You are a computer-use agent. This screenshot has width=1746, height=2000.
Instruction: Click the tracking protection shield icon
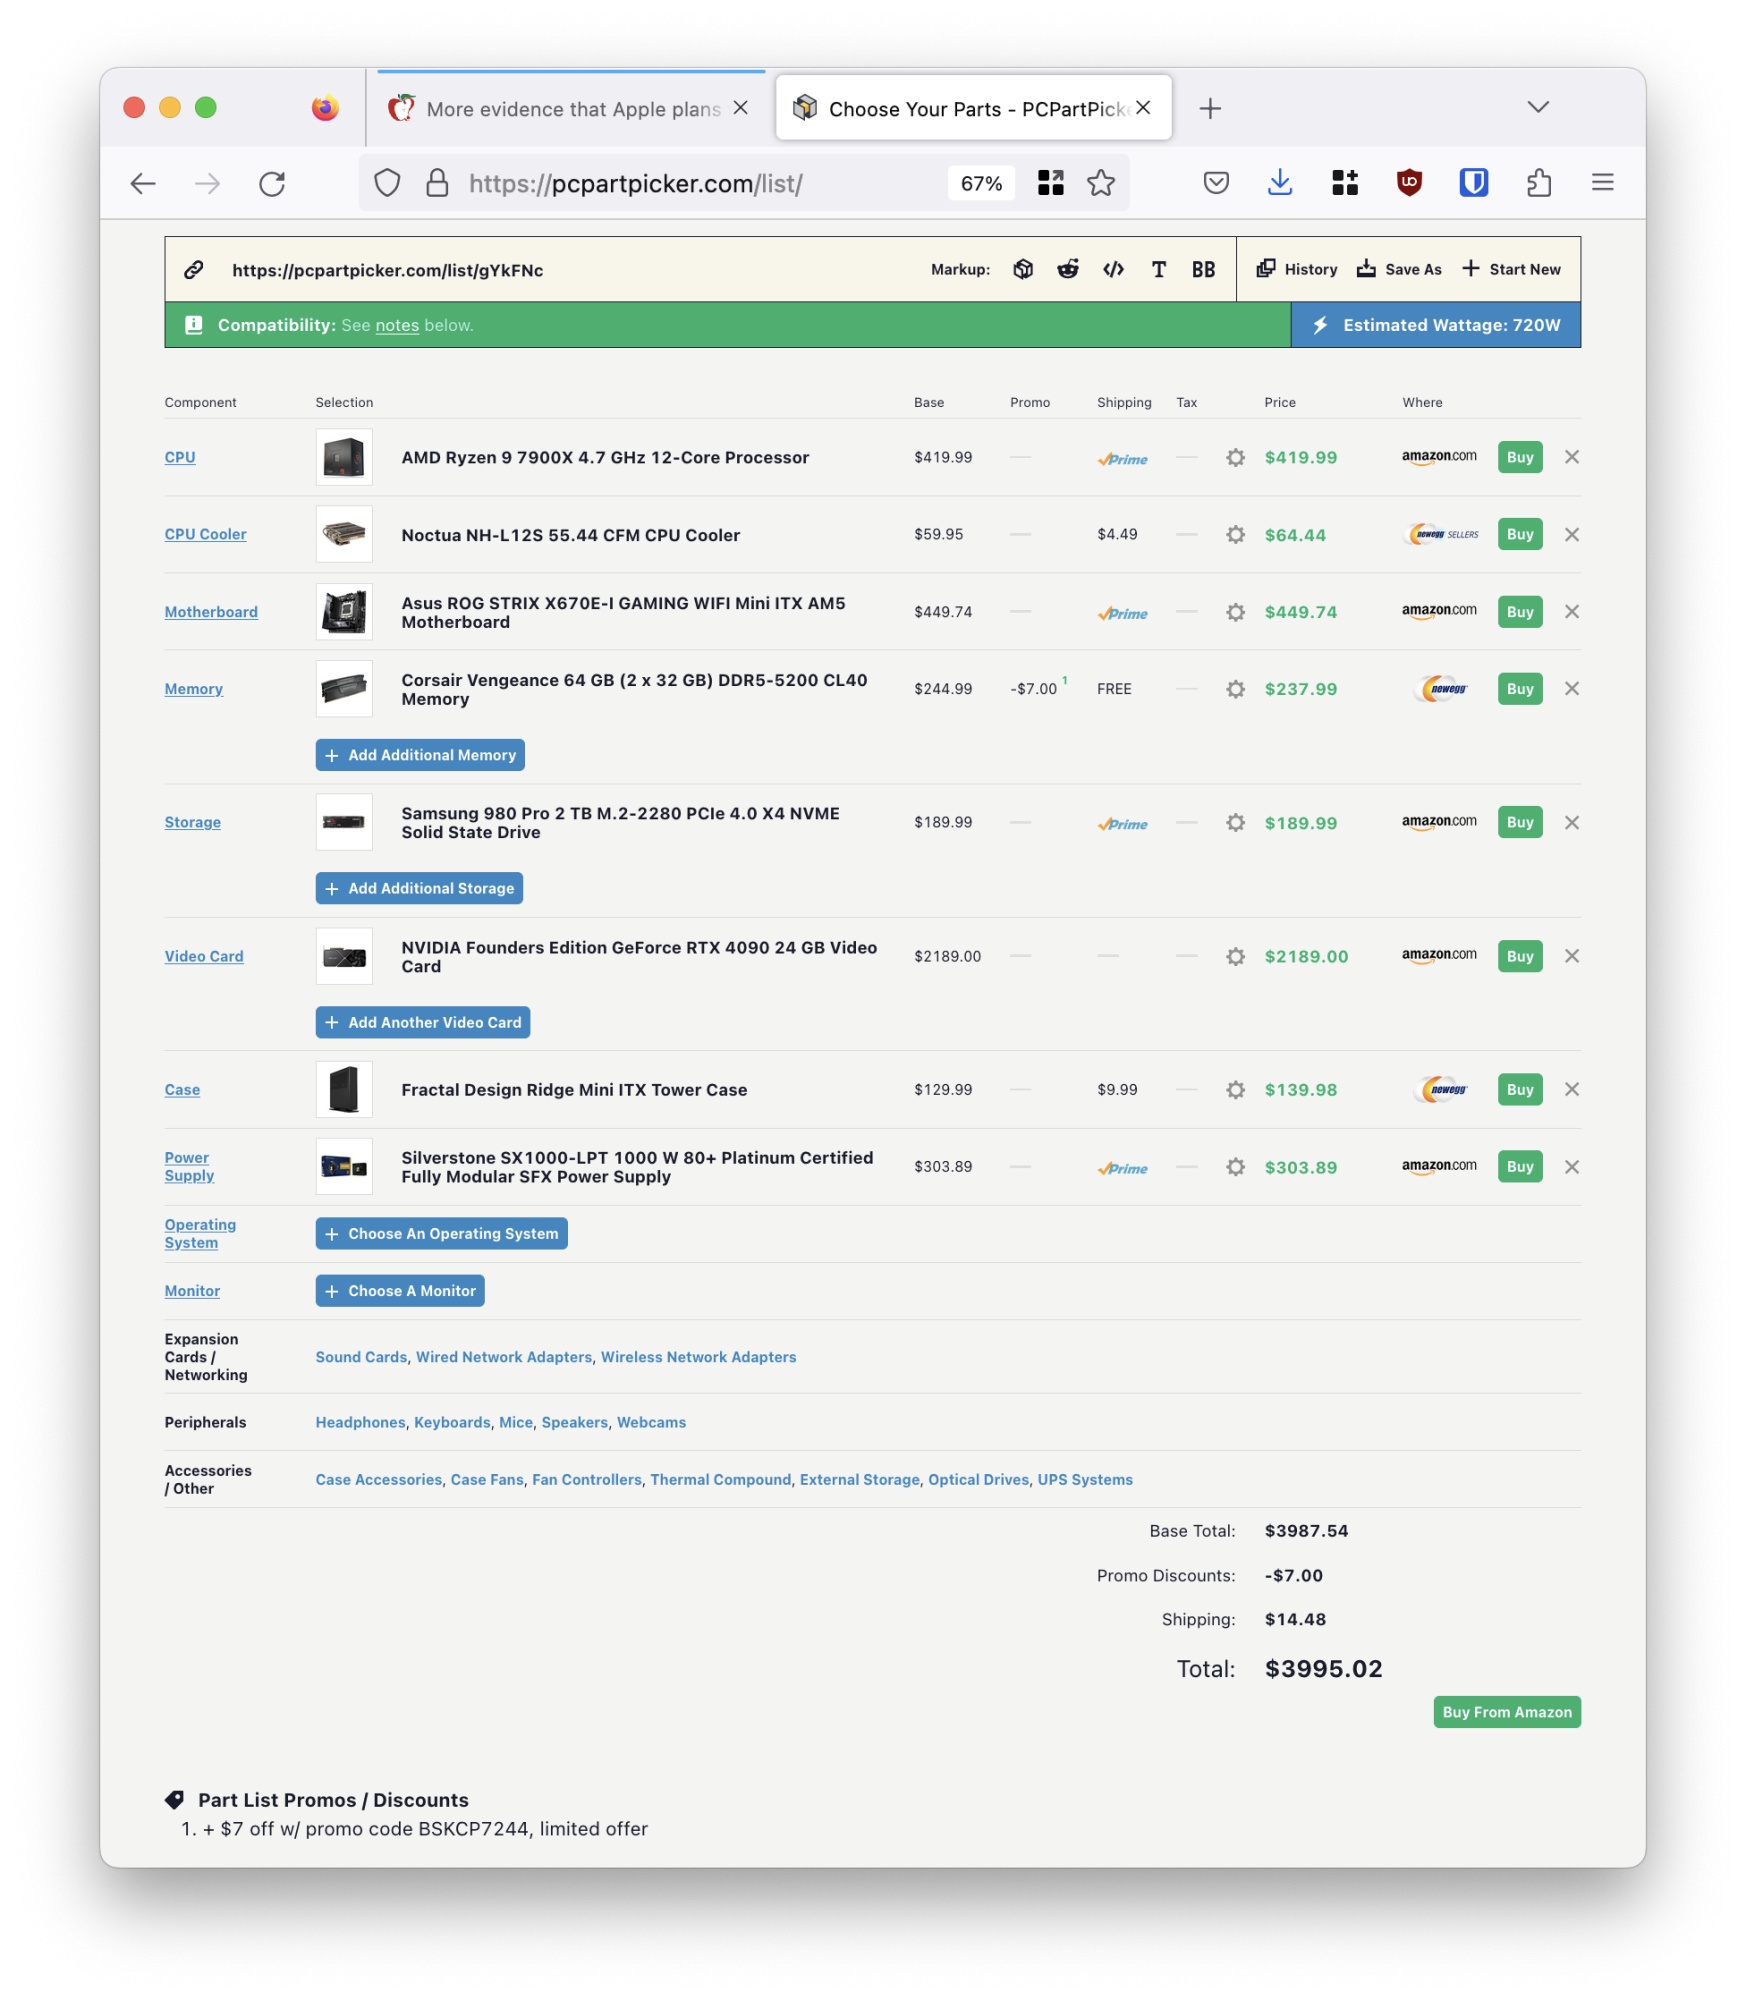[x=387, y=183]
